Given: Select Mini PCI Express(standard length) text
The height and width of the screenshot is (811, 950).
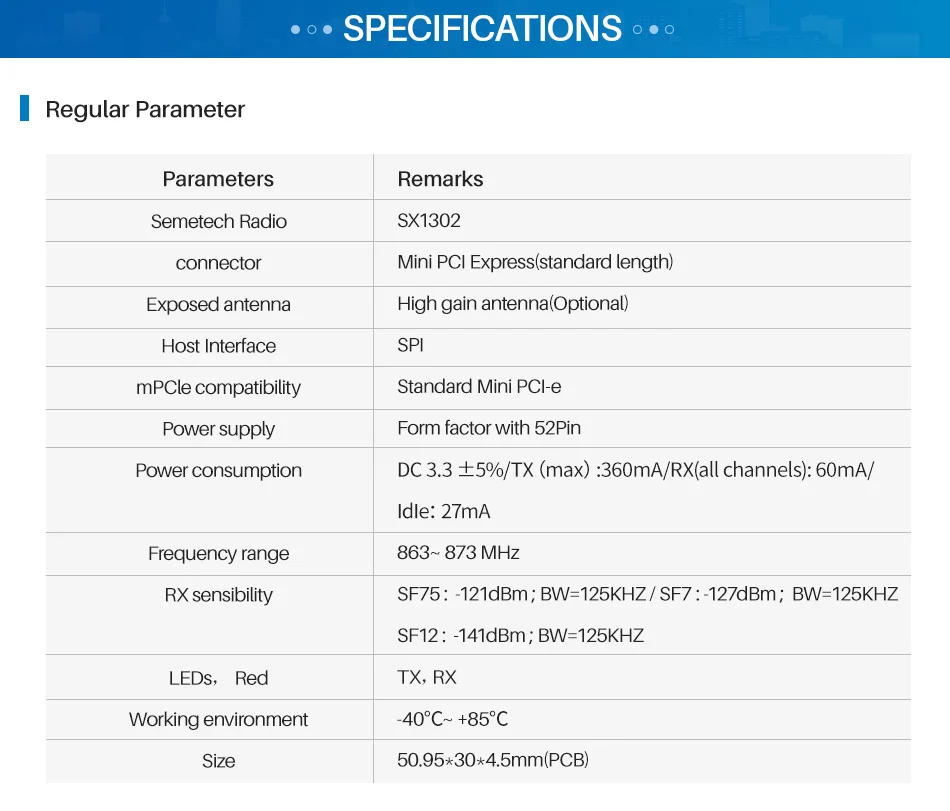Looking at the screenshot, I should coord(535,262).
